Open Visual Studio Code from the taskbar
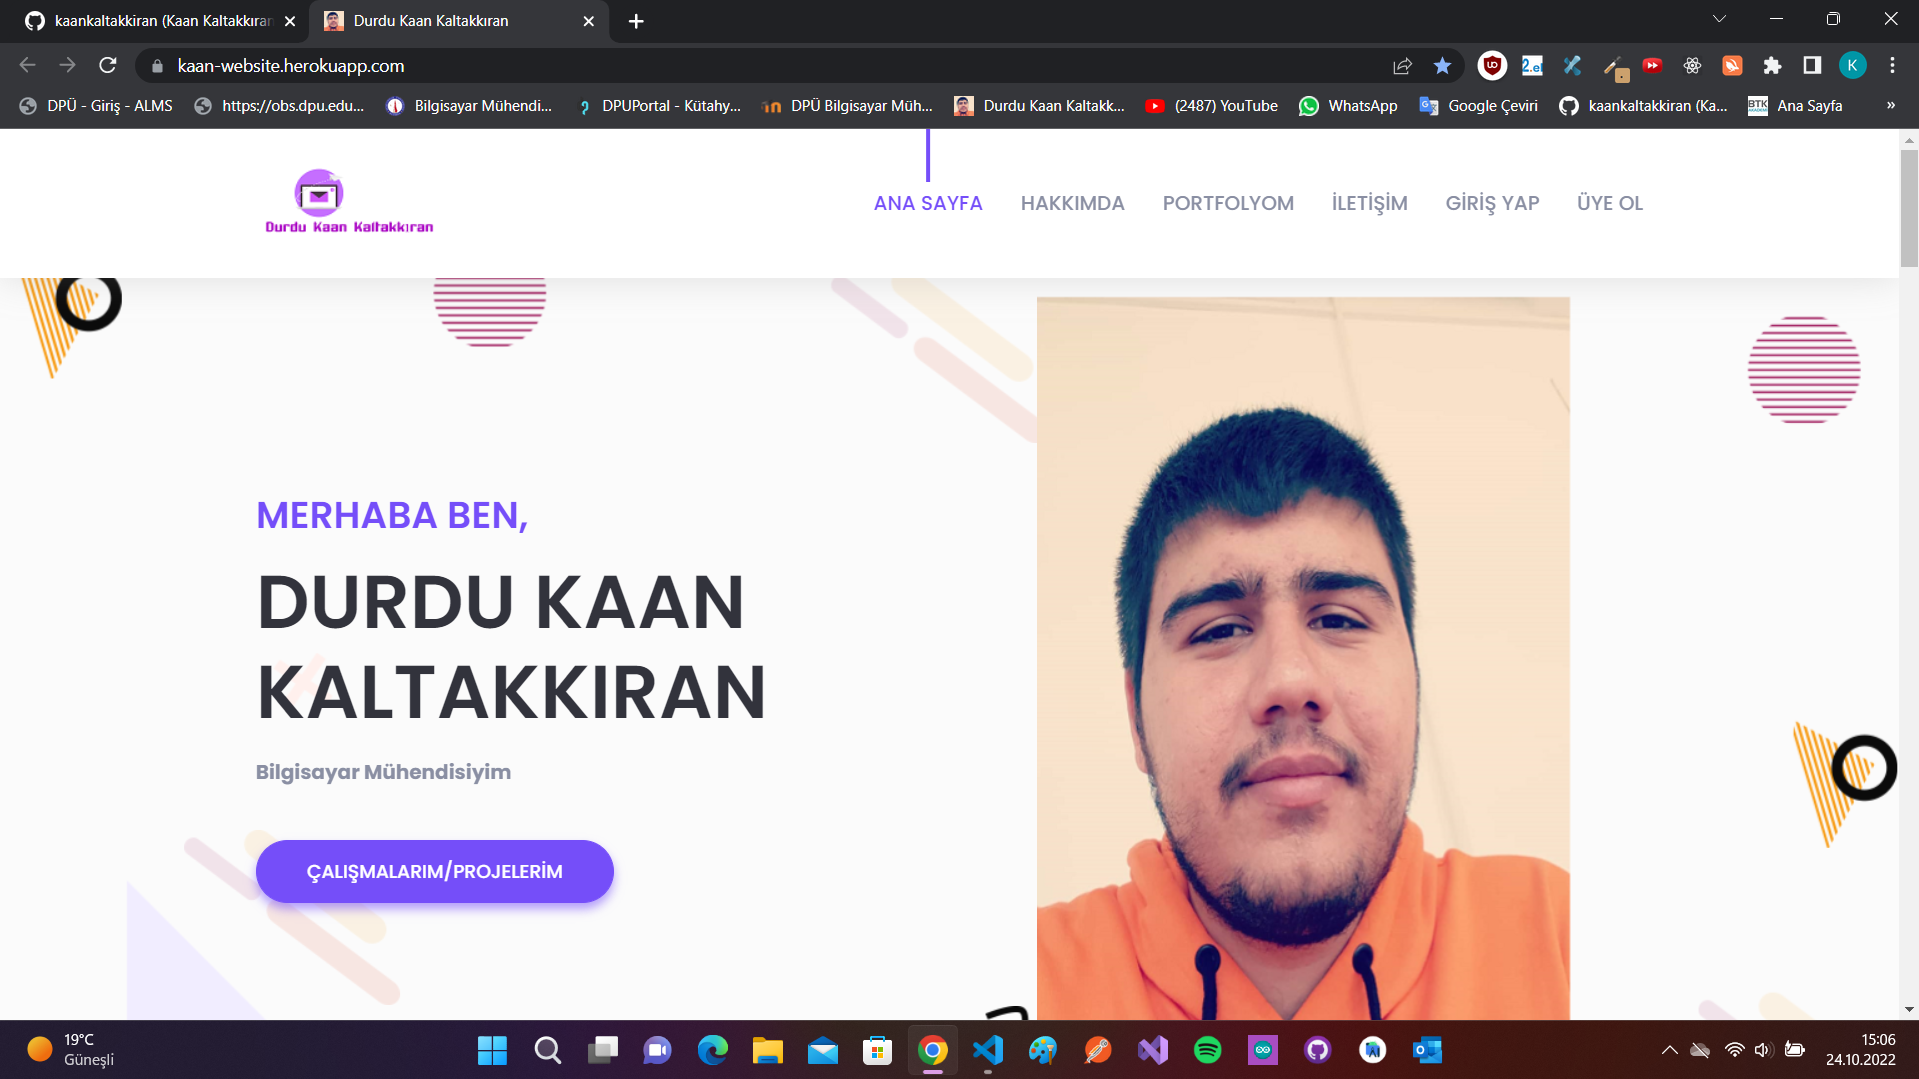Image resolution: width=1919 pixels, height=1079 pixels. [x=987, y=1050]
